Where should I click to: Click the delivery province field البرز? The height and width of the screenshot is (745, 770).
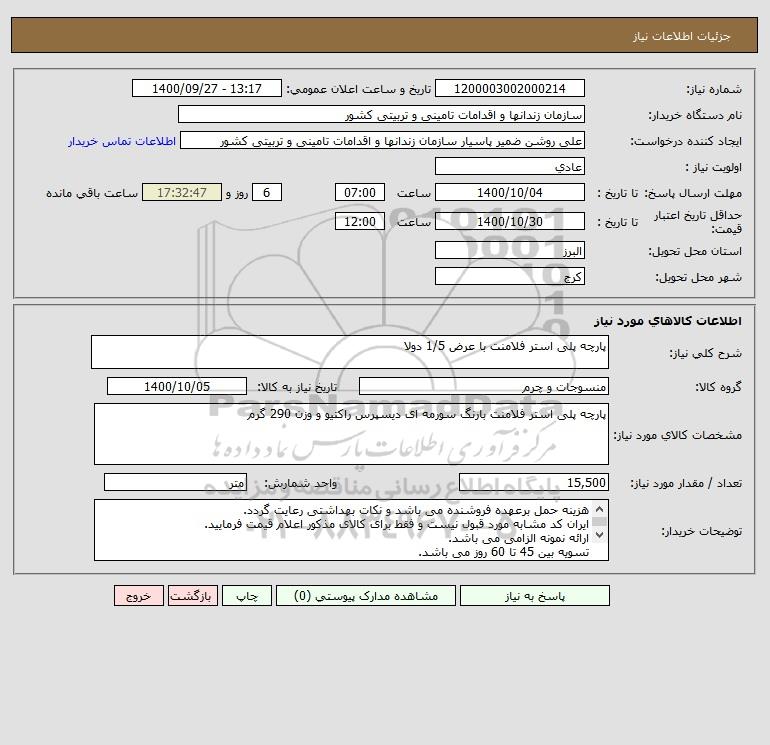(510, 250)
